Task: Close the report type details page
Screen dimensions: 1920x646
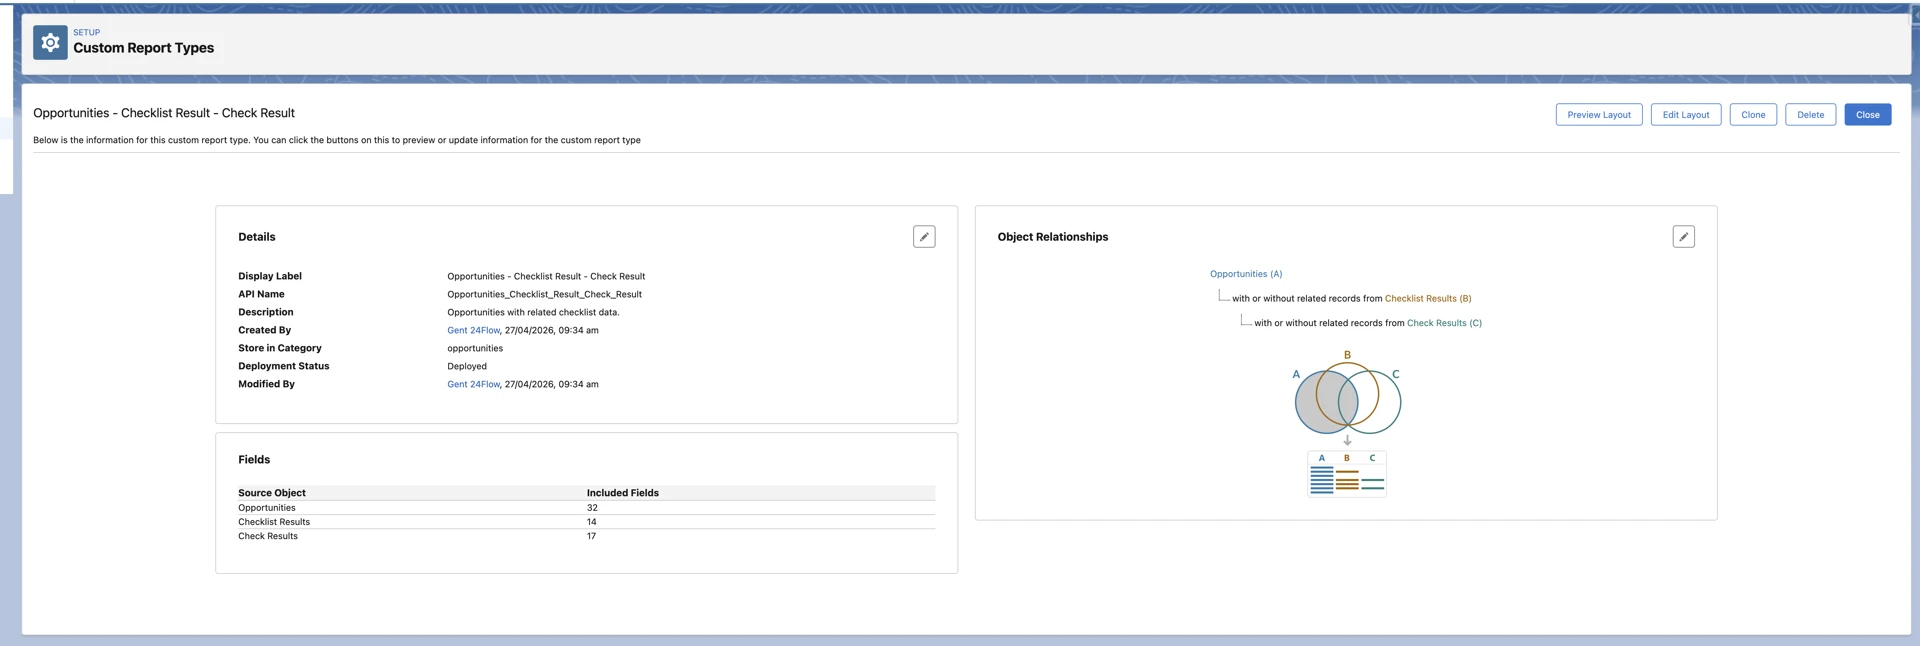Action: [x=1867, y=115]
